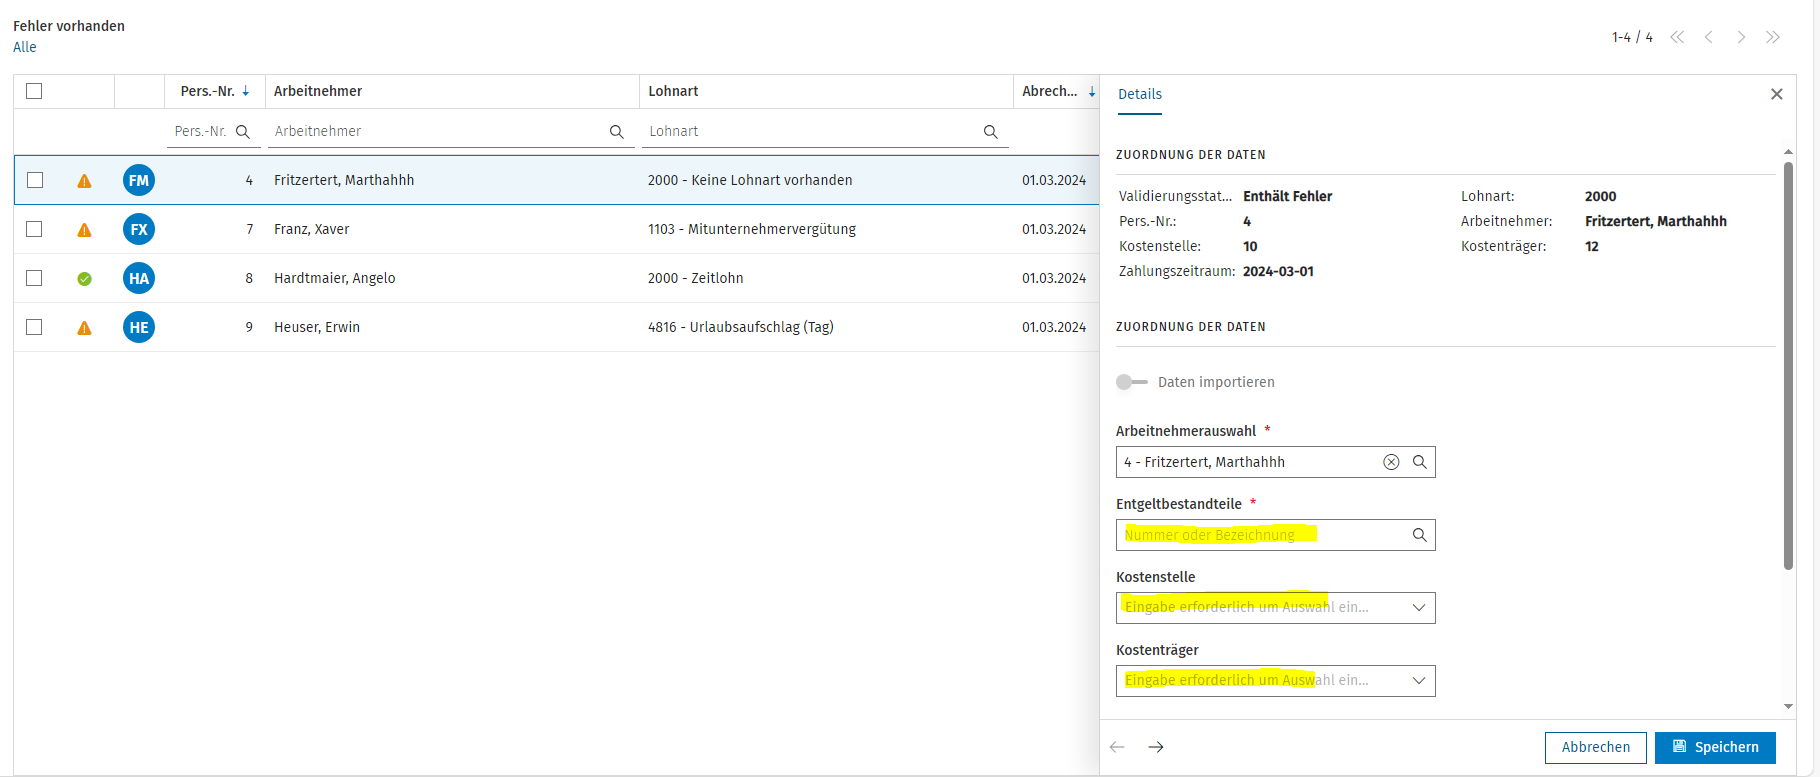Check the box for Fritzertert, Marthahhh
The height and width of the screenshot is (777, 1820).
[x=35, y=180]
